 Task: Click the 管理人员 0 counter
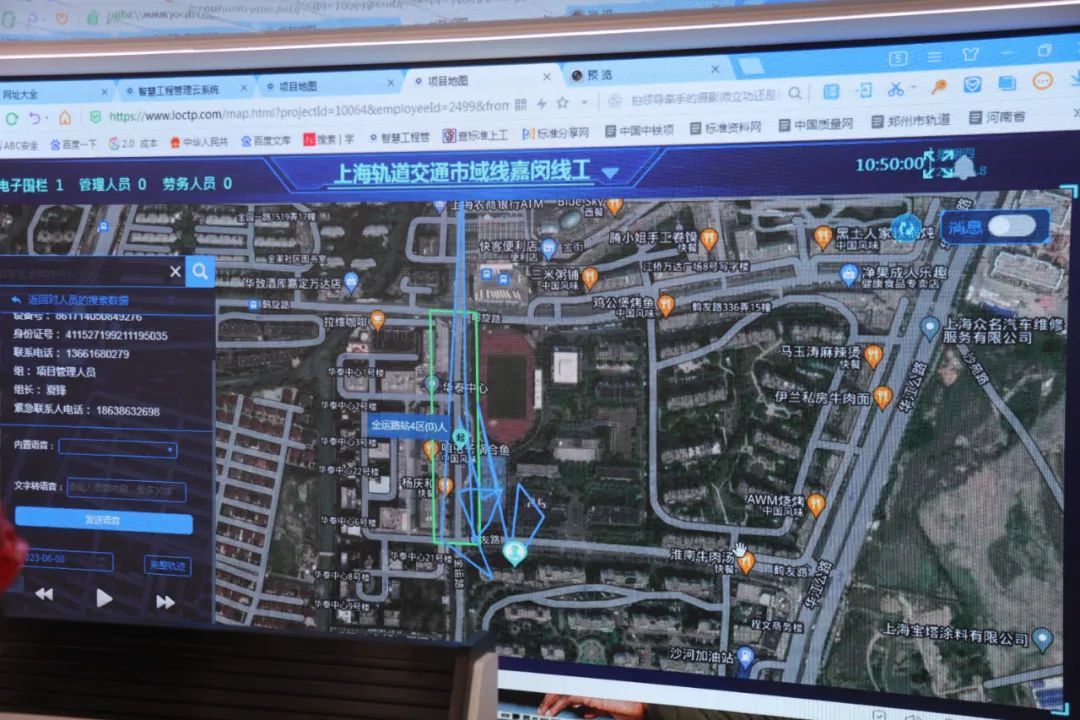(x=112, y=184)
